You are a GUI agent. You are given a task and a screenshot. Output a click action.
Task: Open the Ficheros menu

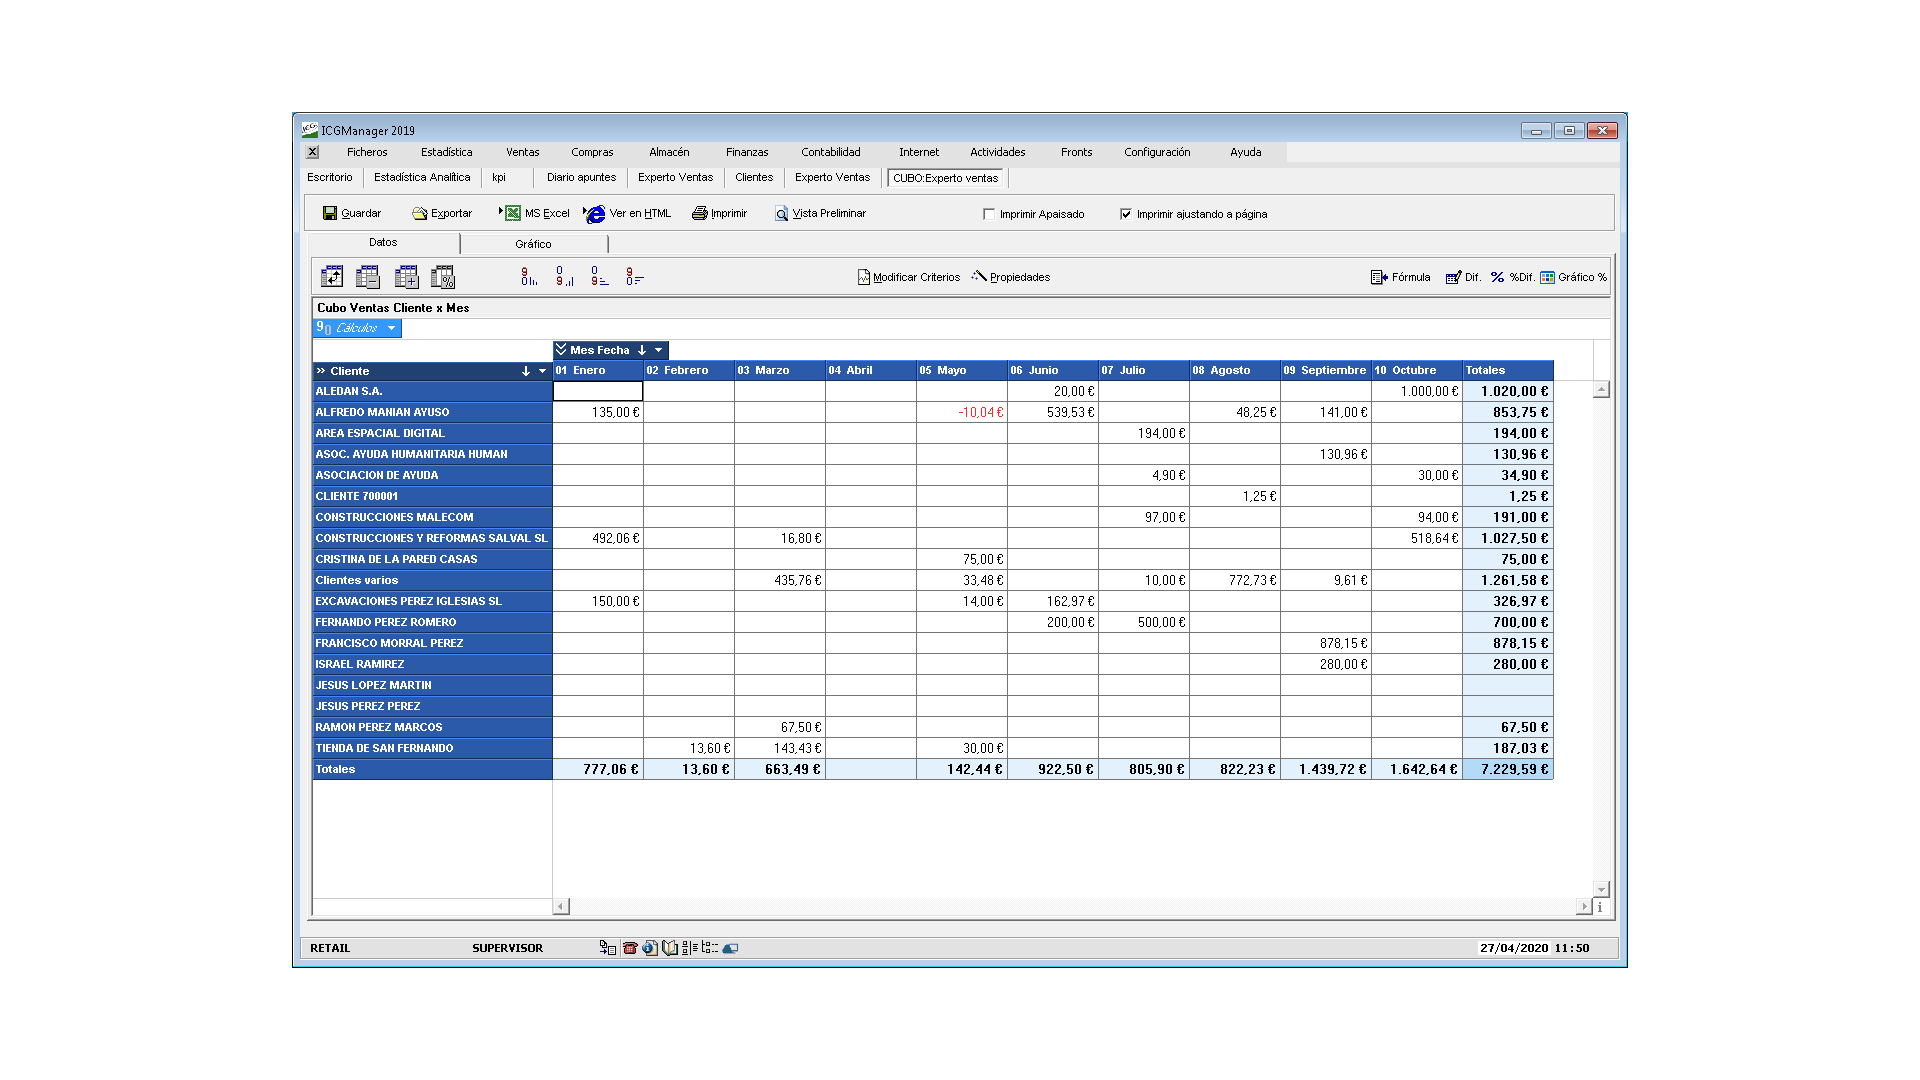tap(367, 152)
